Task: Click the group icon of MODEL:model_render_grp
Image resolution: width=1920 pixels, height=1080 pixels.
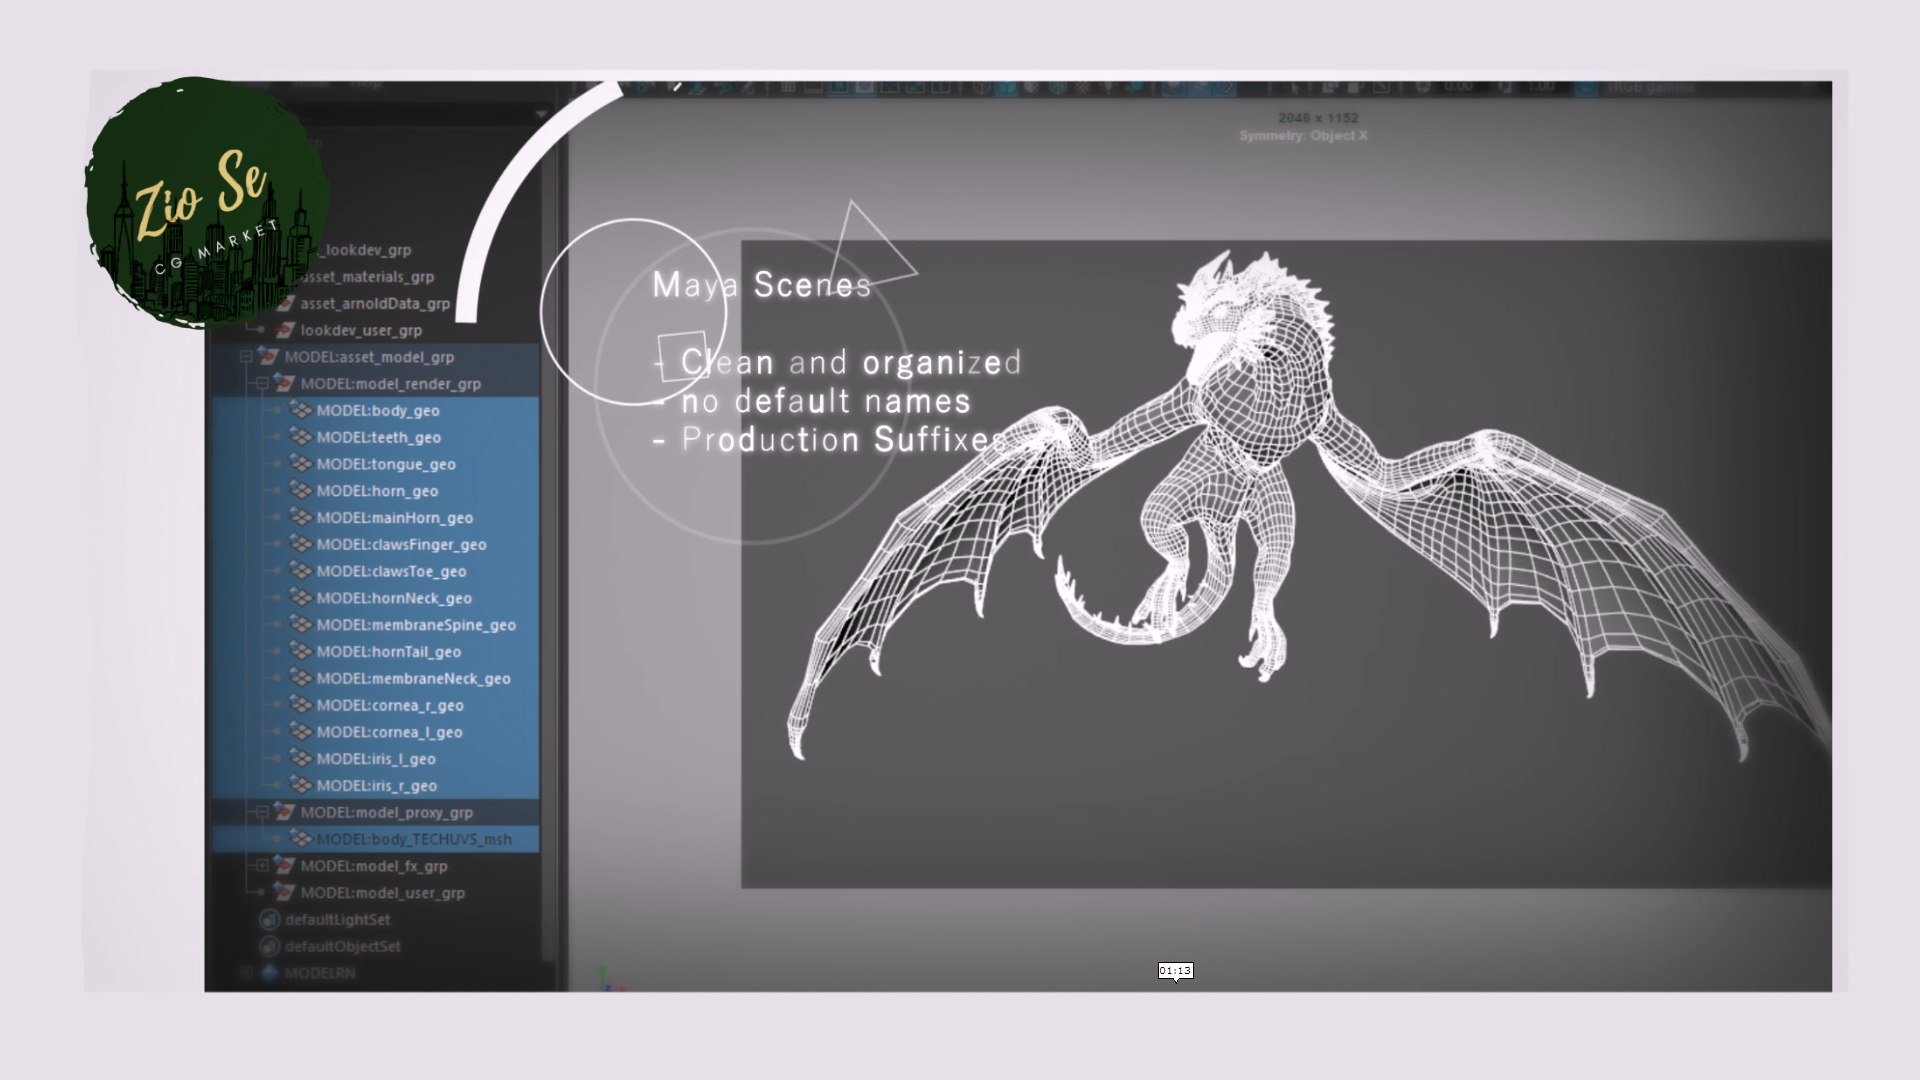Action: pos(285,383)
